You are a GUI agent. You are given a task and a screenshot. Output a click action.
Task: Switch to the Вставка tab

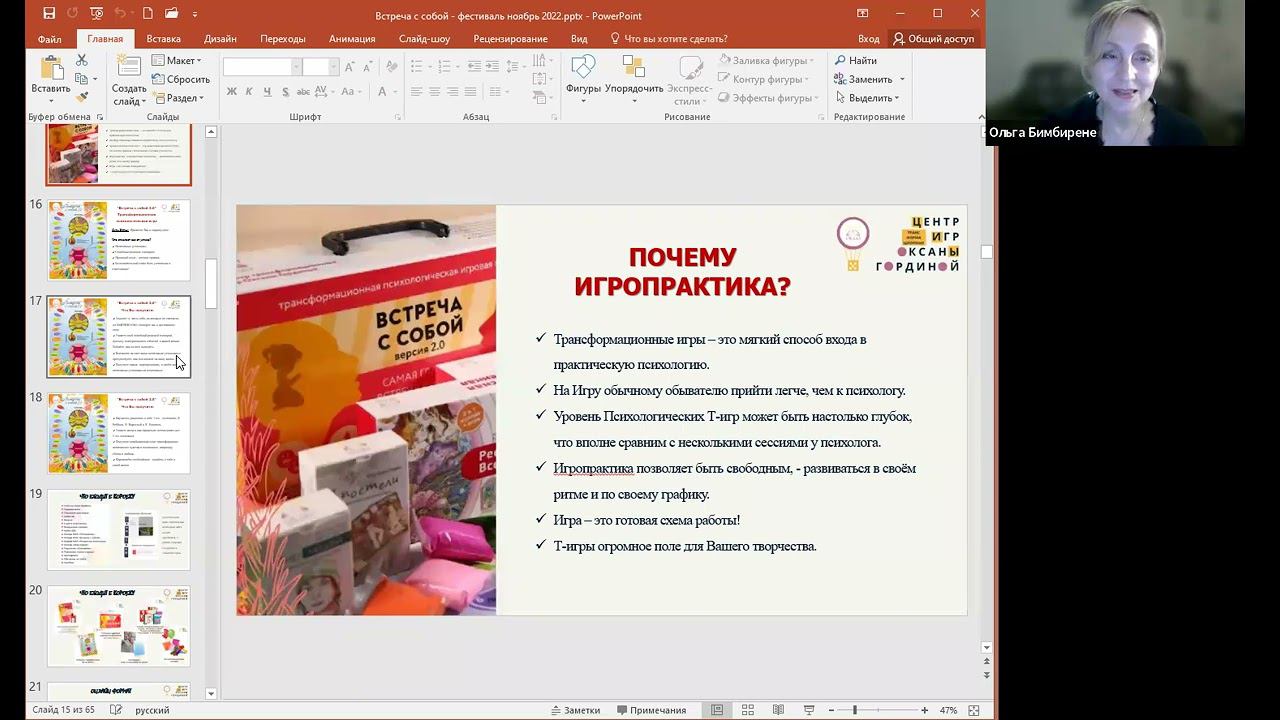[x=164, y=39]
